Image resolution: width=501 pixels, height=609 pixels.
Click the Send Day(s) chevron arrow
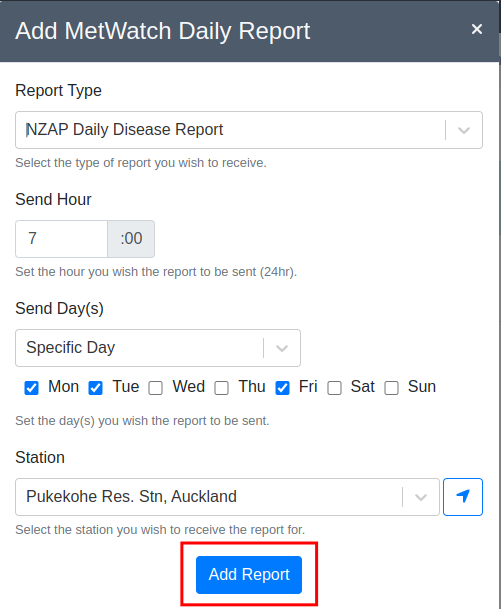click(282, 348)
